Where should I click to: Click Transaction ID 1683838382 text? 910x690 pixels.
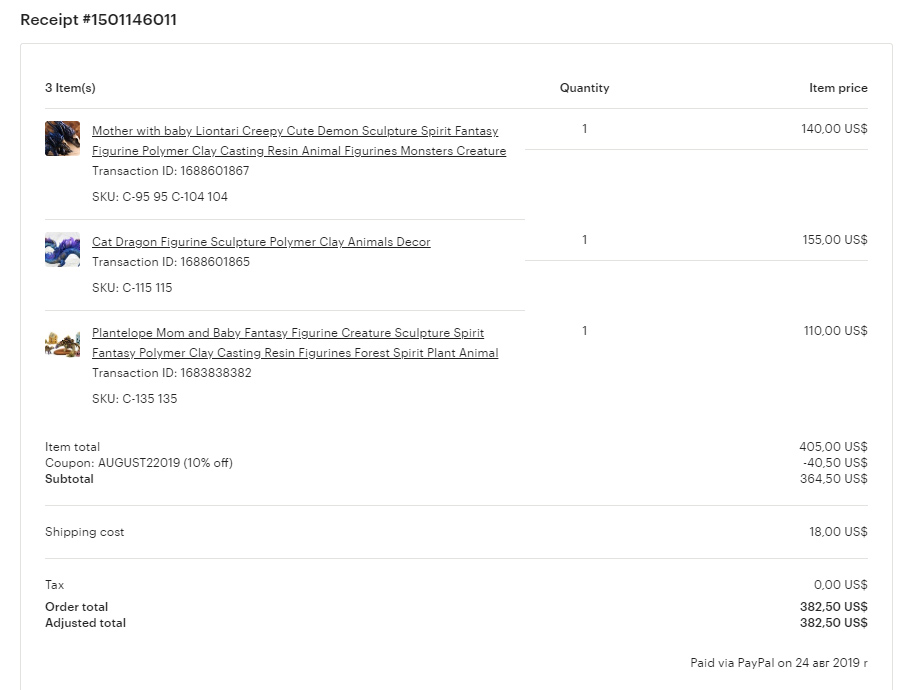click(x=172, y=373)
